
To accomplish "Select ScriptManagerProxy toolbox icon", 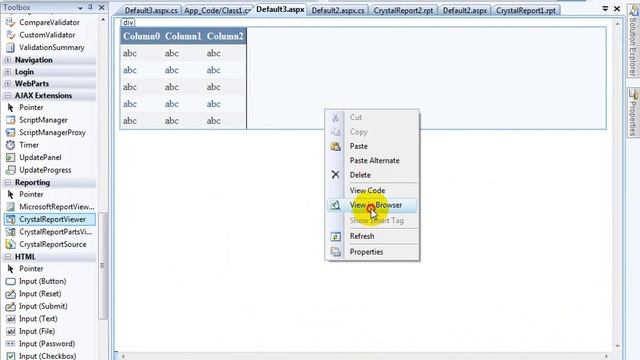I will pyautogui.click(x=11, y=133).
